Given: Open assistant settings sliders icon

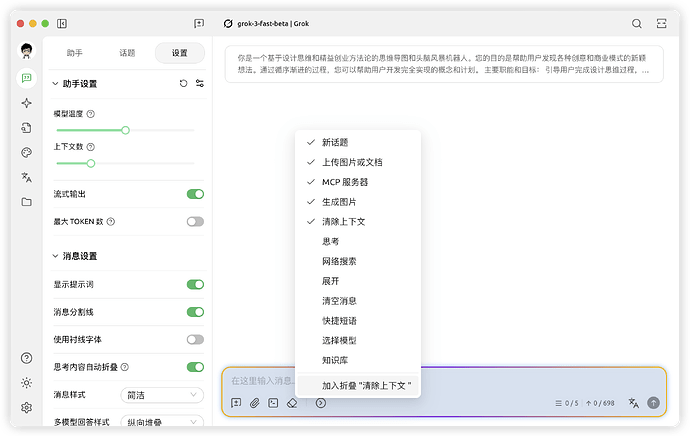Looking at the screenshot, I should (x=200, y=83).
